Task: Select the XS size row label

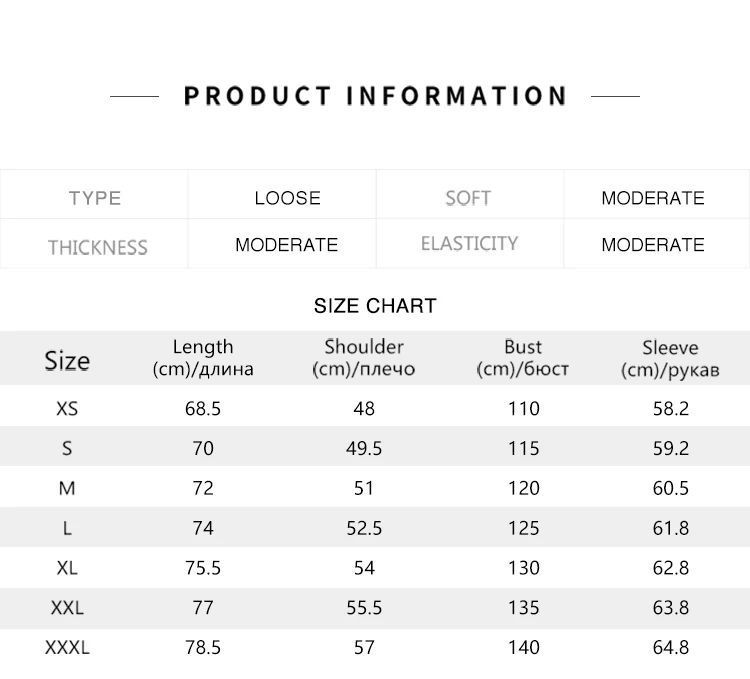Action: pos(67,409)
